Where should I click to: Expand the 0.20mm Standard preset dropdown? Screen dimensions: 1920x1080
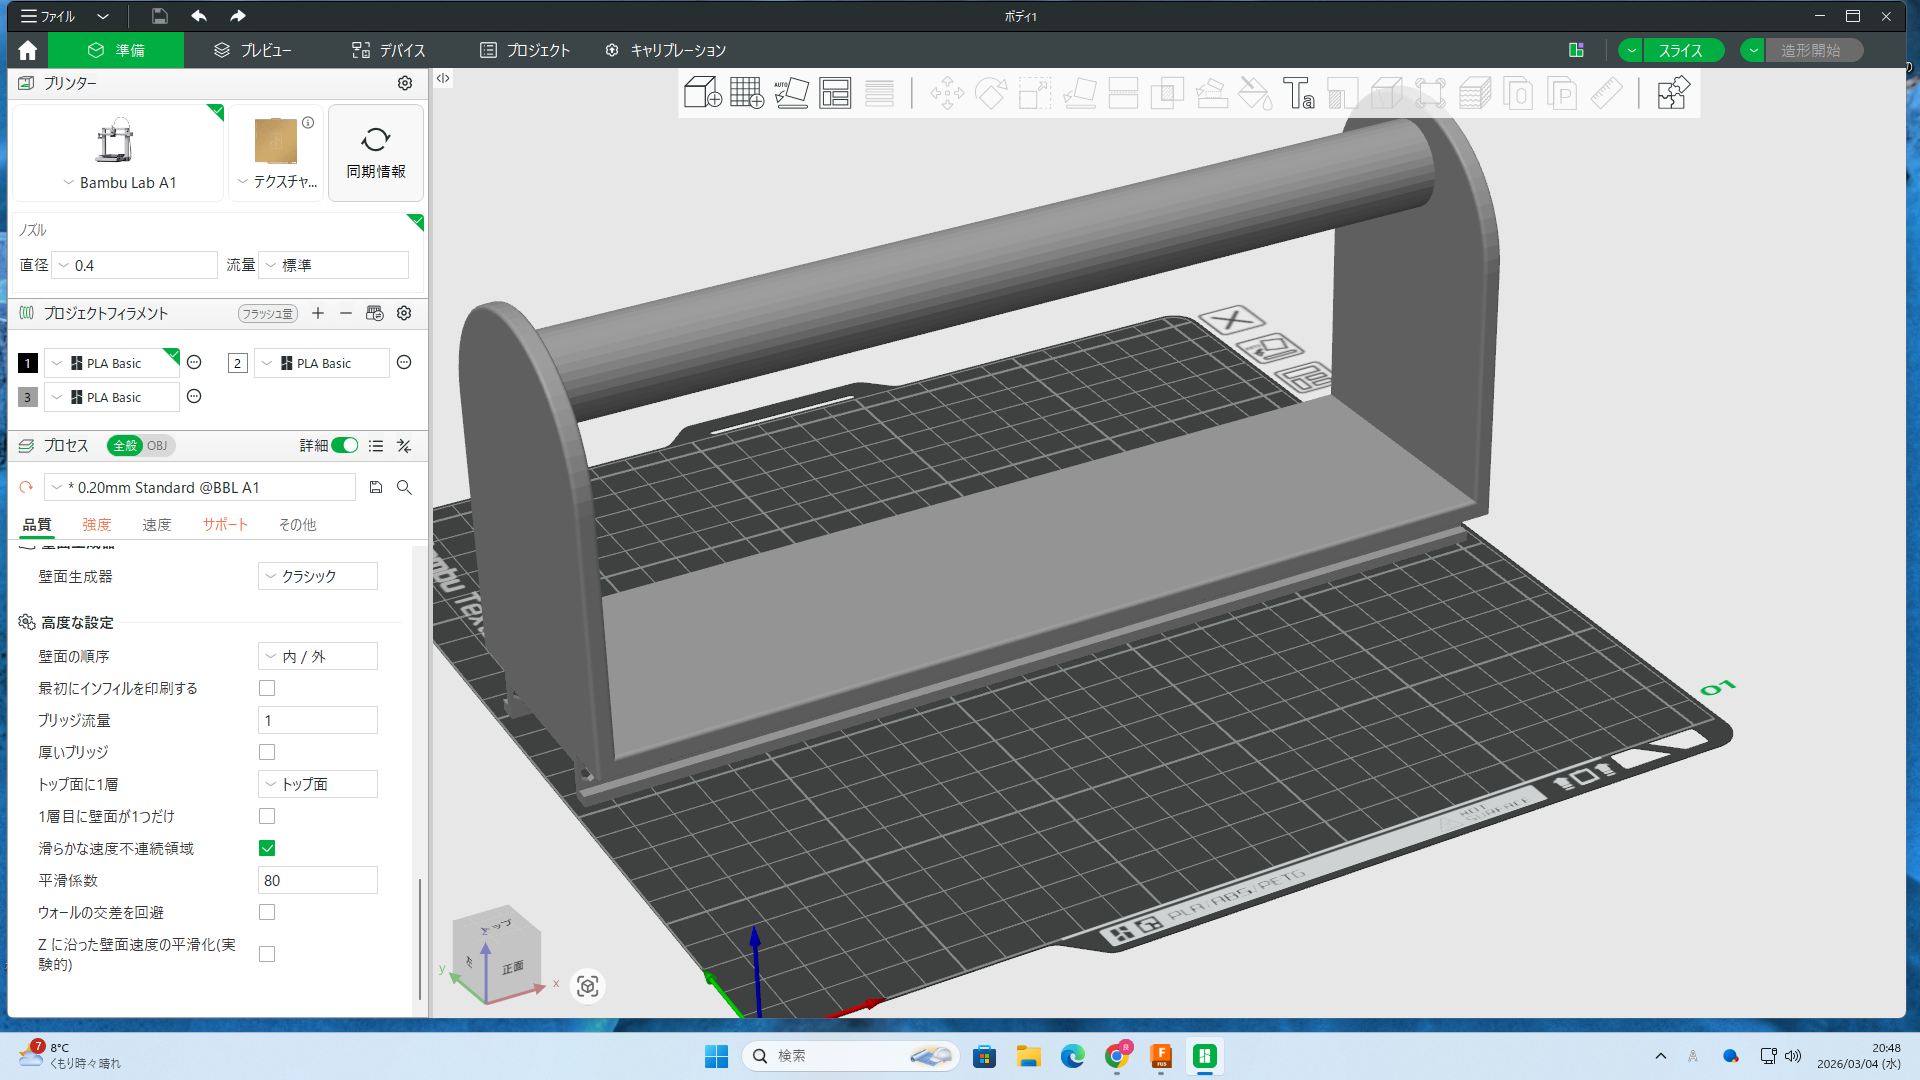click(x=200, y=487)
